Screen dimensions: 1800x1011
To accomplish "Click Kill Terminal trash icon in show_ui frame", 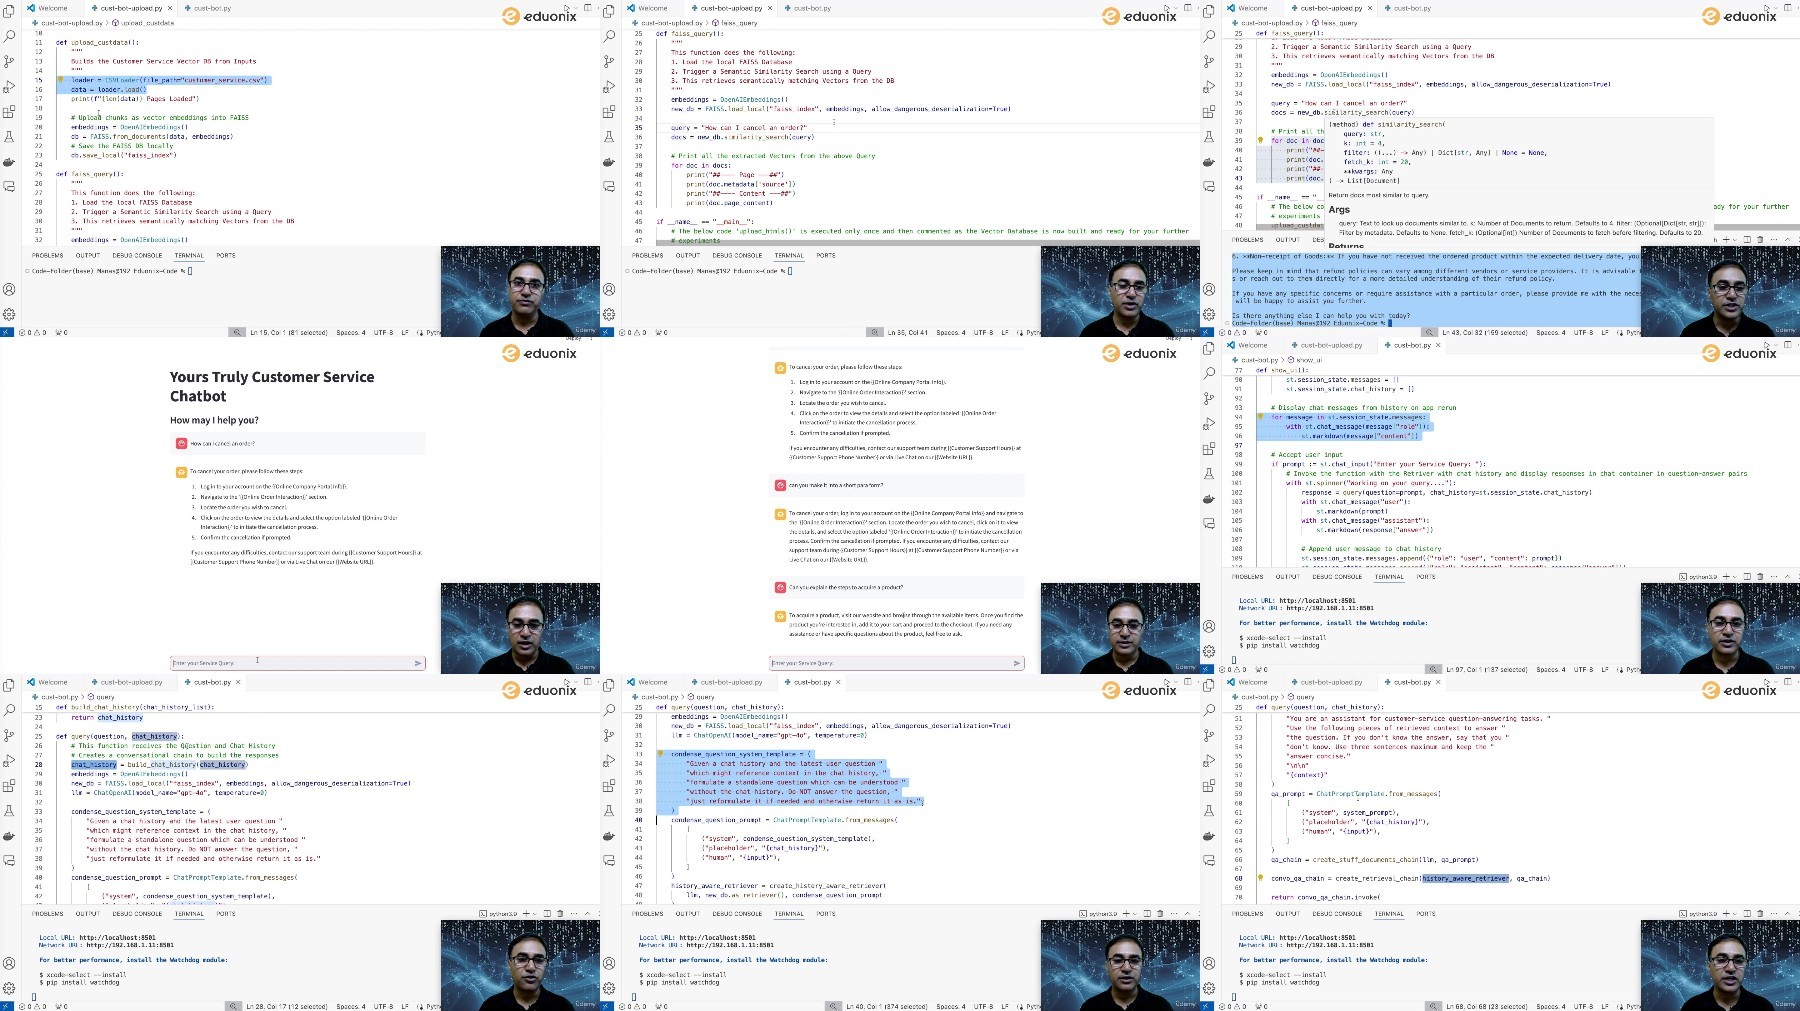I will [1760, 576].
